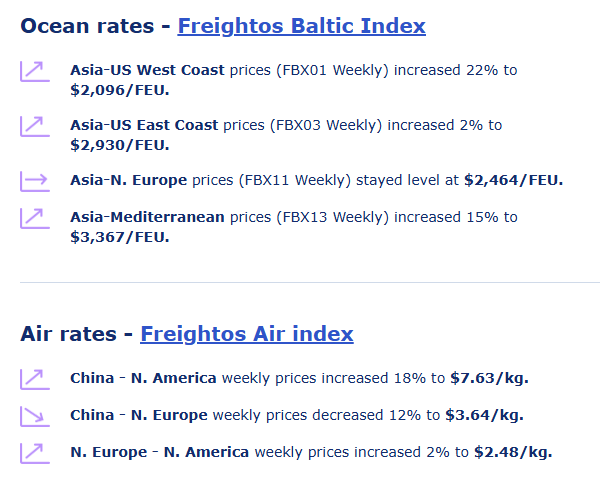Click the $2,096/FEU price text

click(119, 90)
